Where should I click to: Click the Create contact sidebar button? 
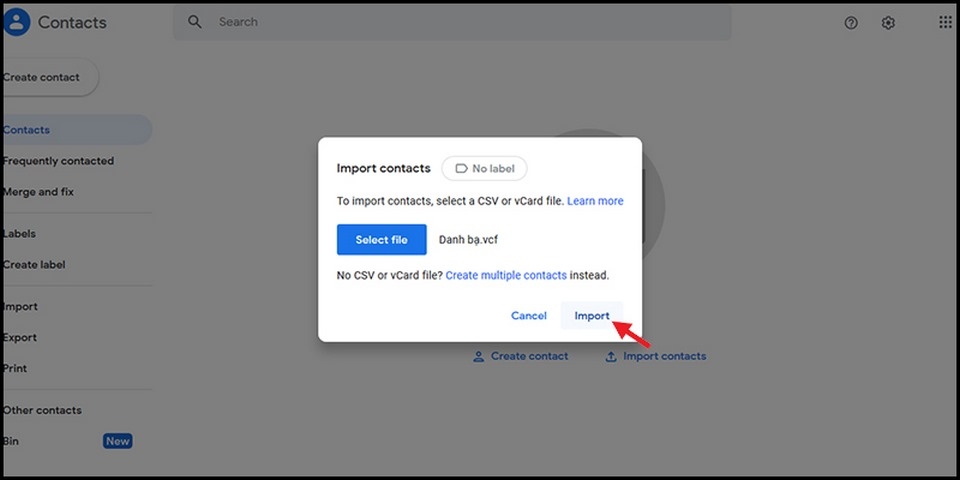[x=49, y=77]
